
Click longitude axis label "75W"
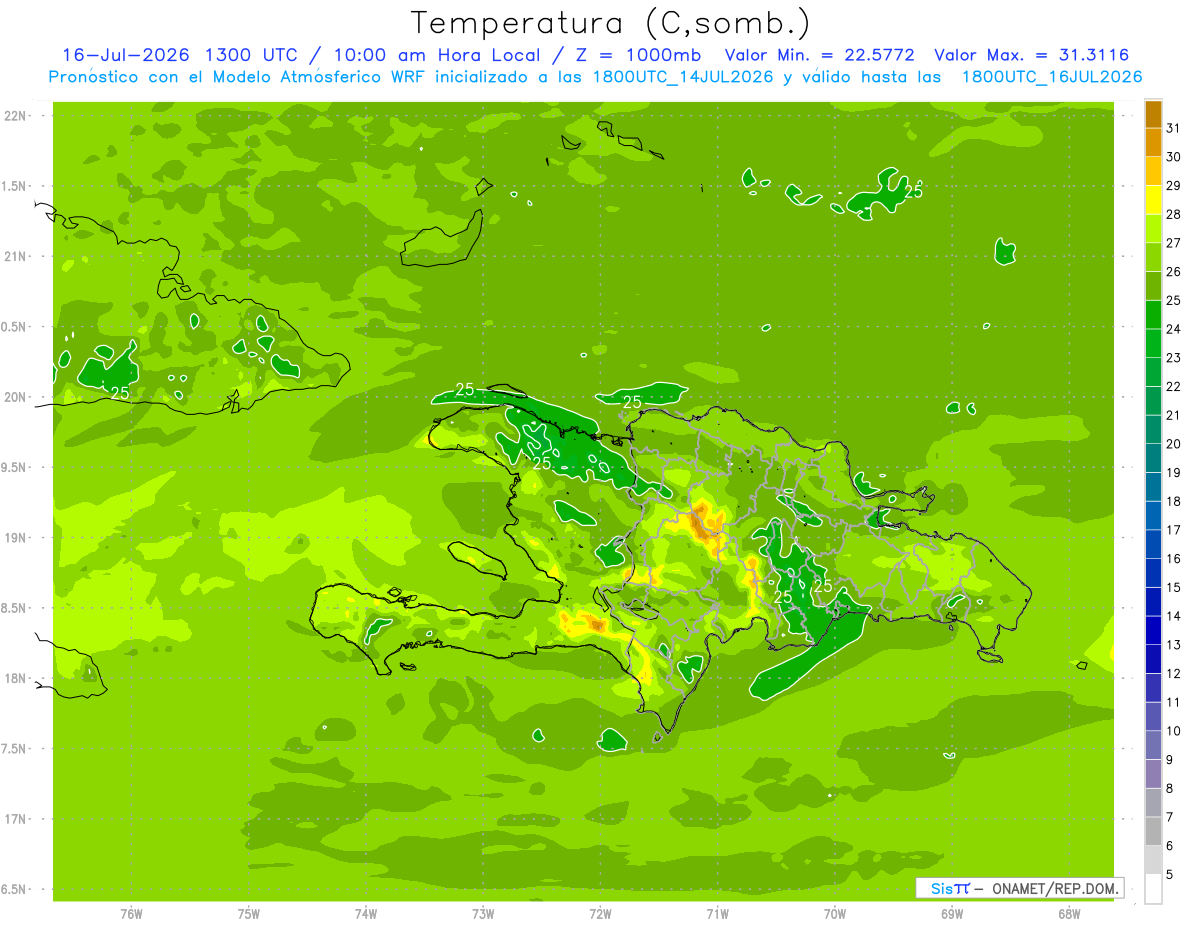coord(249,913)
